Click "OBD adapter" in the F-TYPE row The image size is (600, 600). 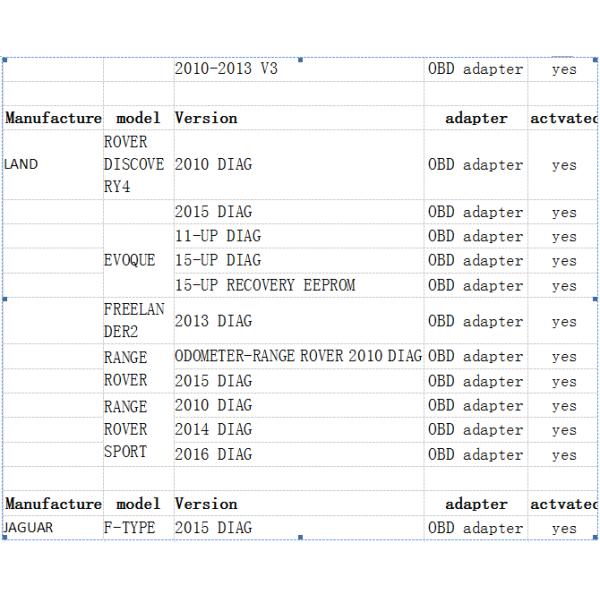click(475, 528)
